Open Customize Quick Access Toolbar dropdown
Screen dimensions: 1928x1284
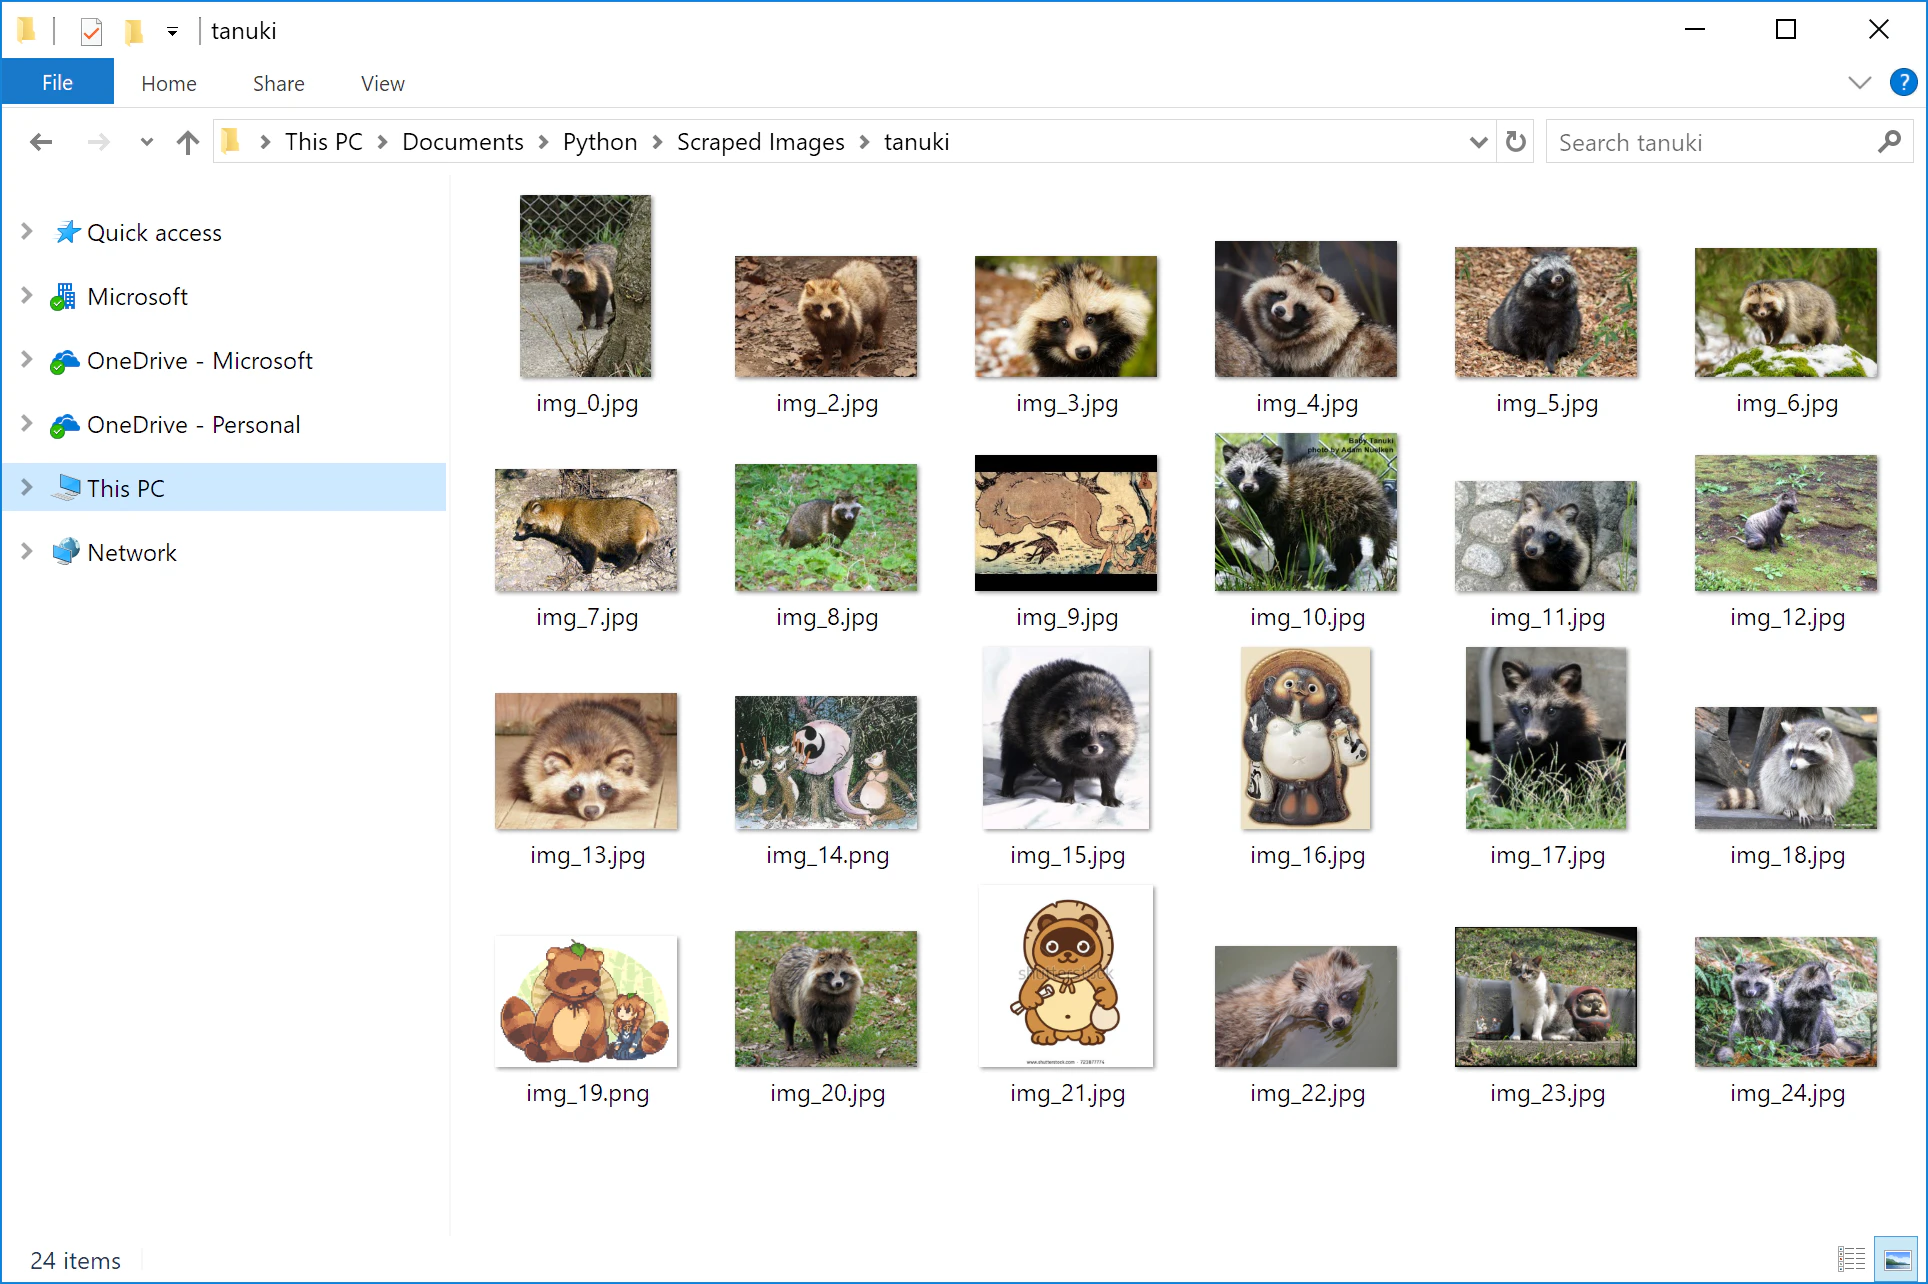tap(172, 32)
